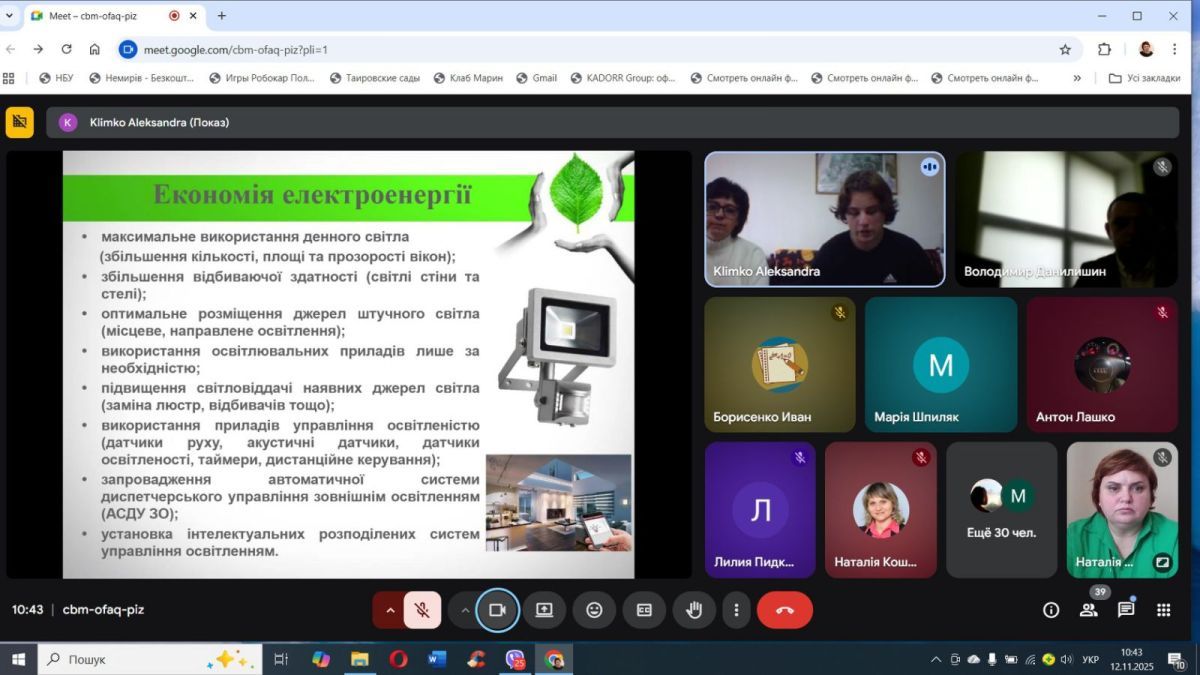This screenshot has width=1200, height=675.
Task: Expand audio settings arrow beside microphone
Action: click(x=390, y=610)
